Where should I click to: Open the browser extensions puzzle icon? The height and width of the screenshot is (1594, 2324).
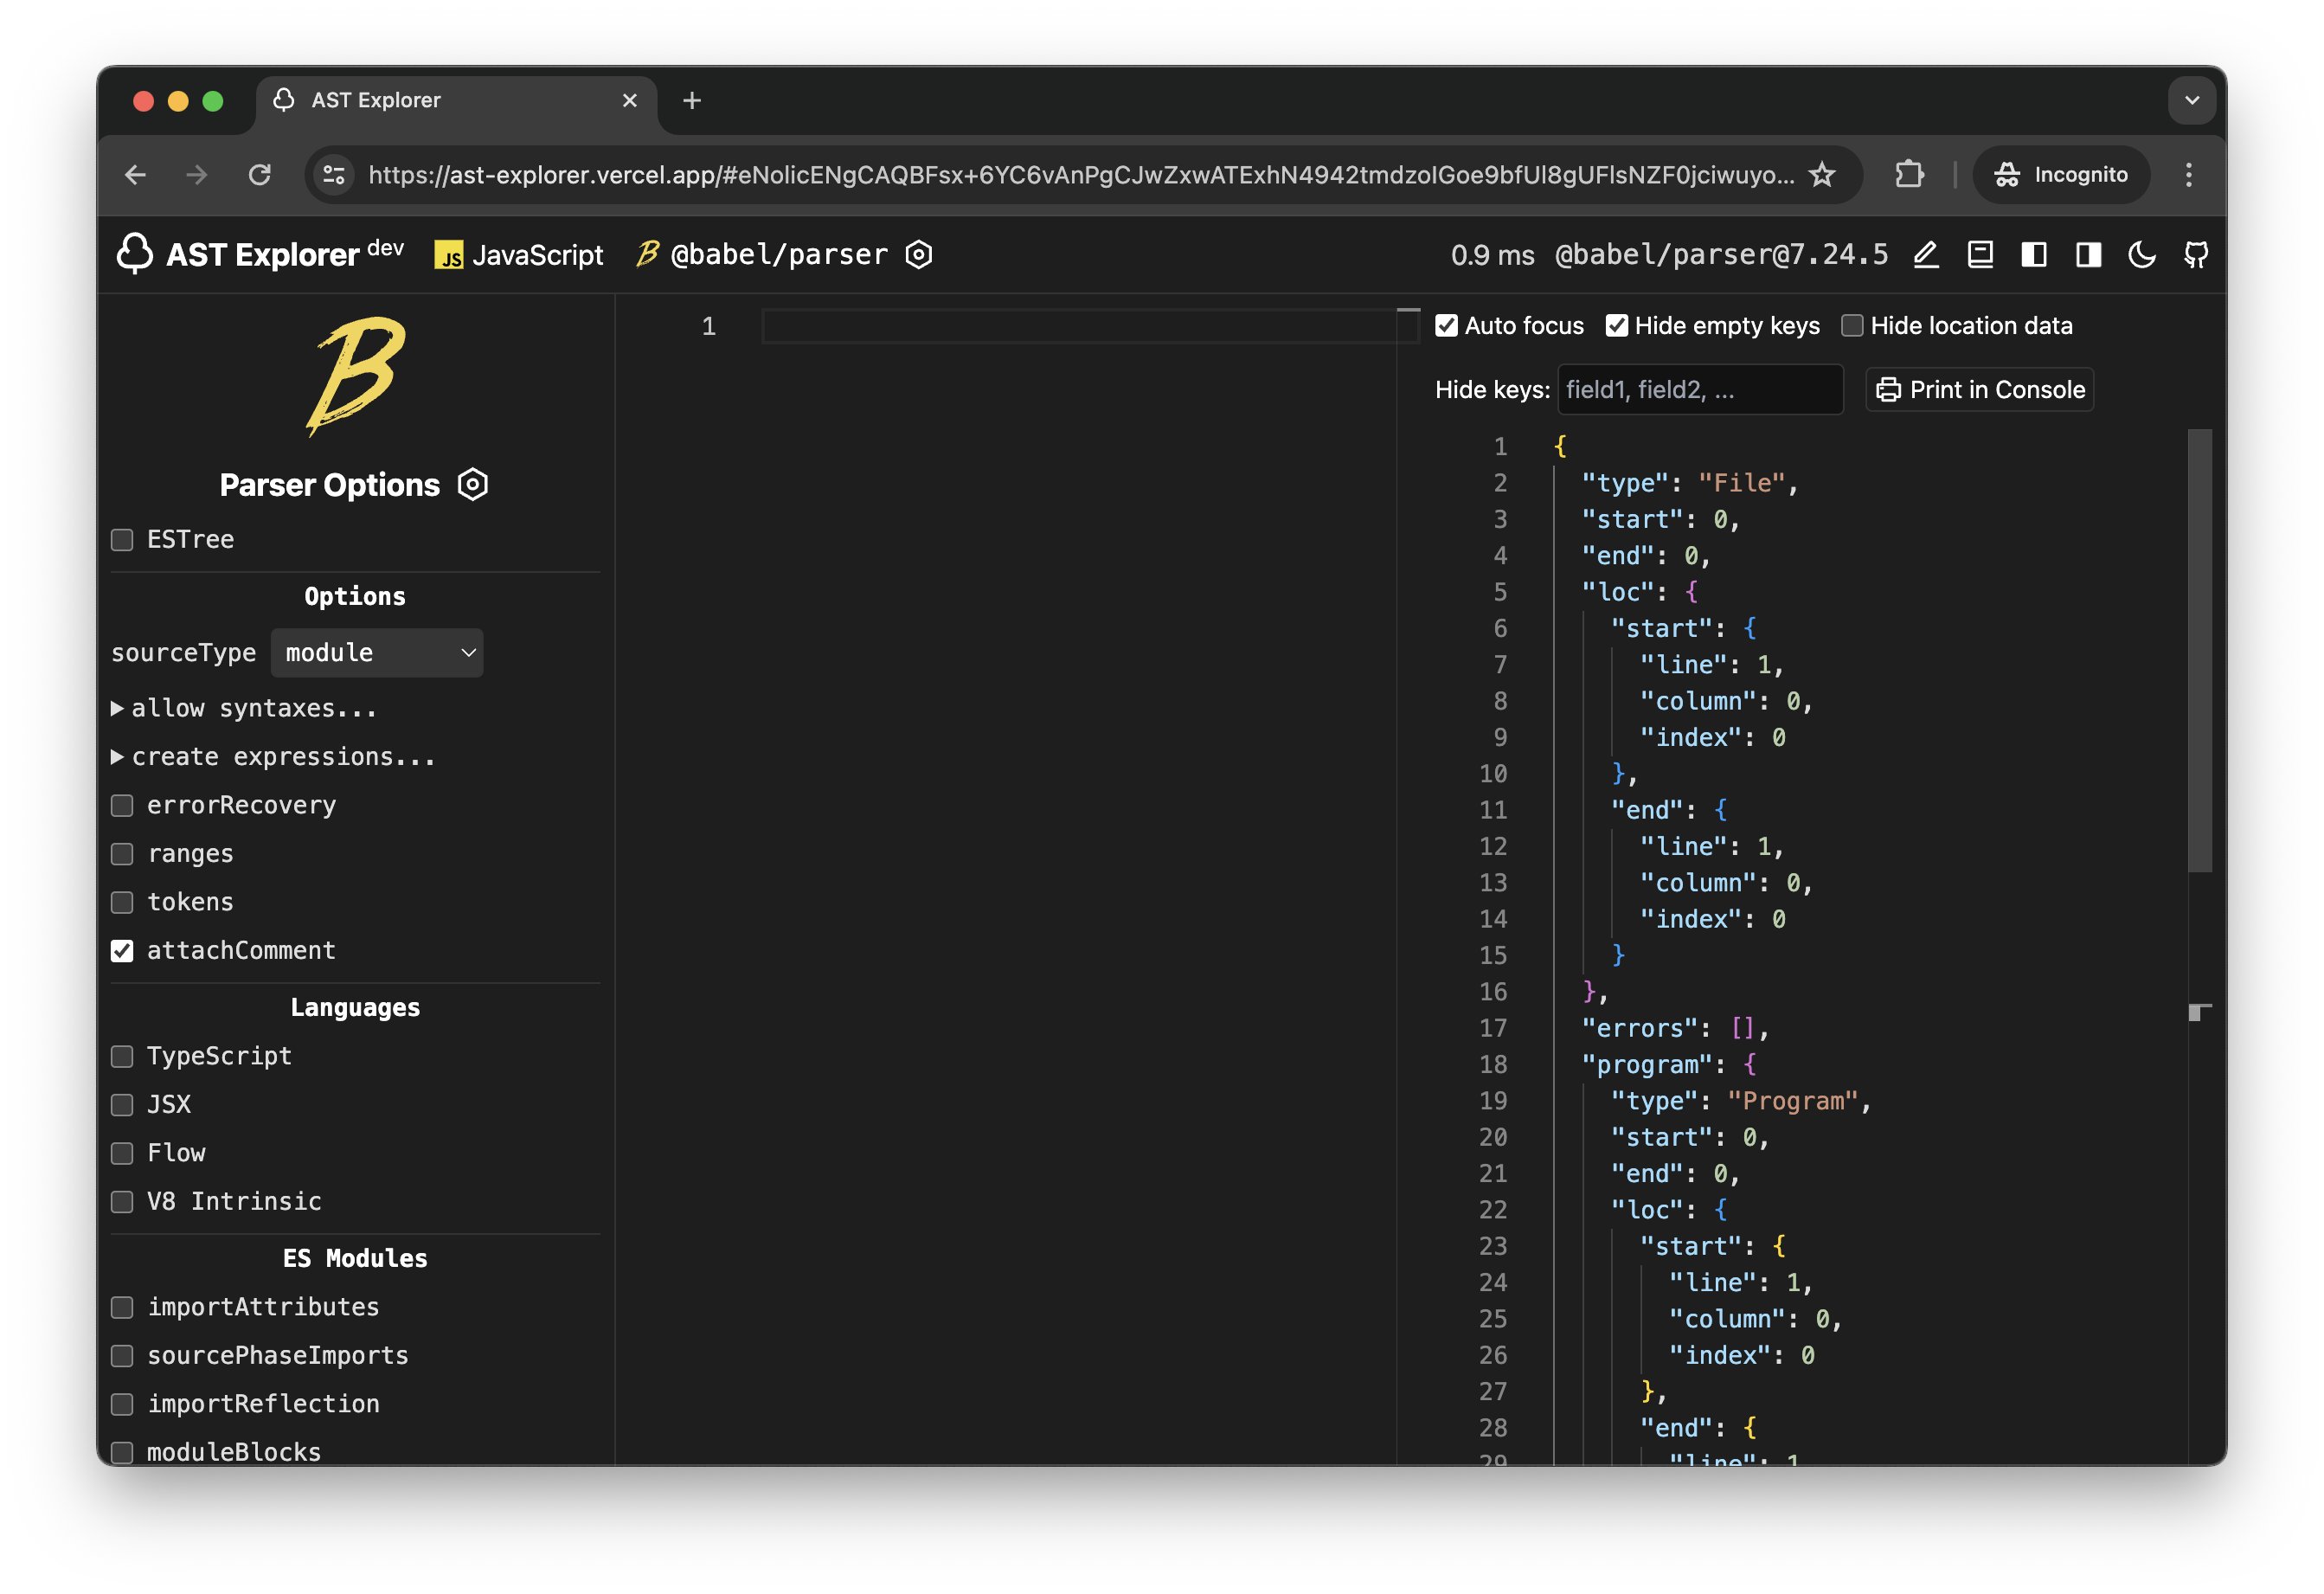(x=1909, y=175)
